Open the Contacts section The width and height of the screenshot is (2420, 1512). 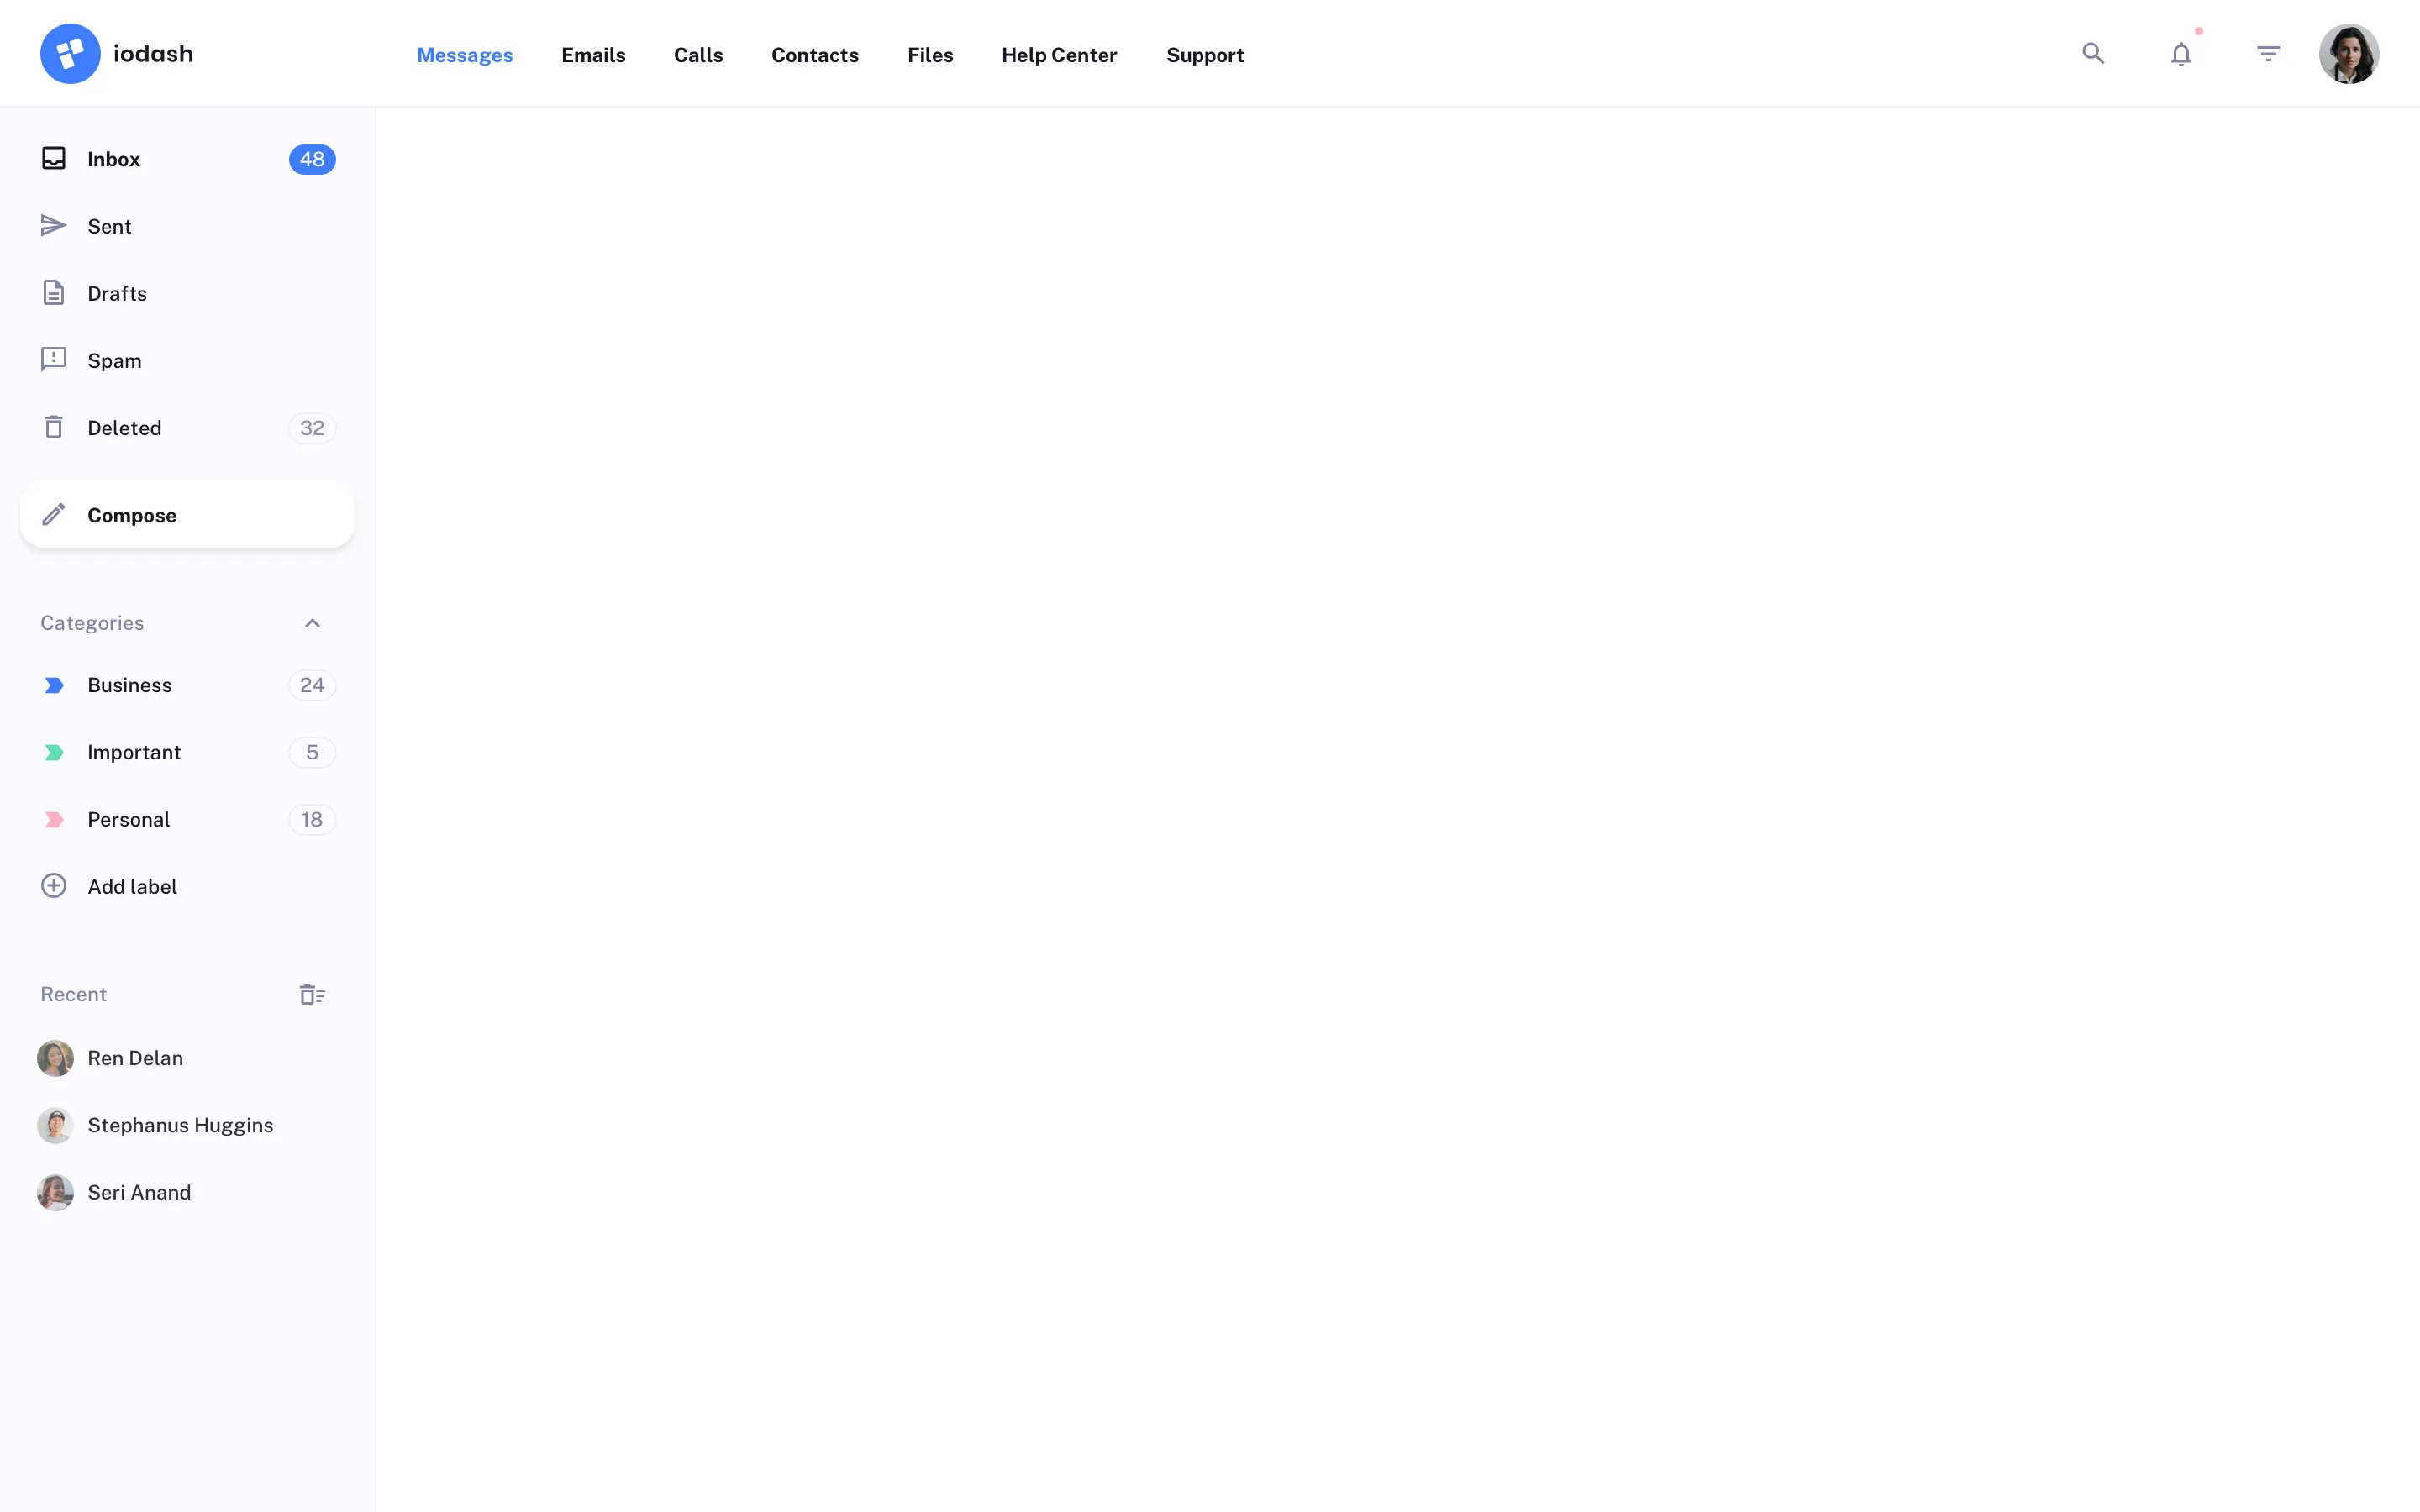[814, 55]
